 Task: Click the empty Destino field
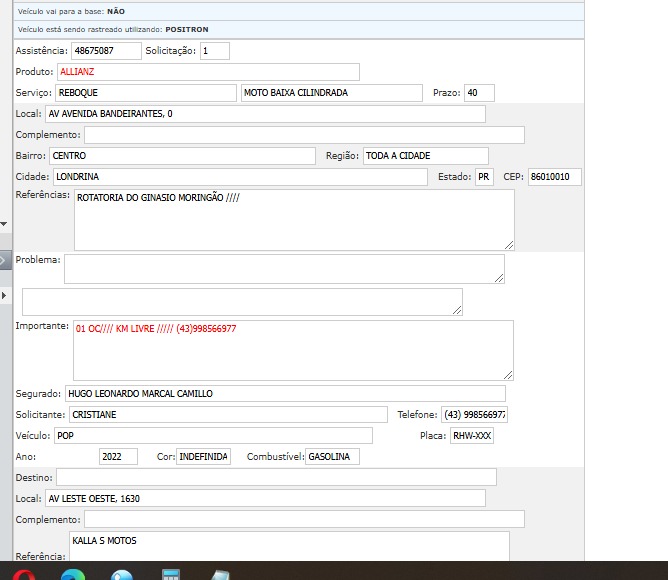click(276, 477)
